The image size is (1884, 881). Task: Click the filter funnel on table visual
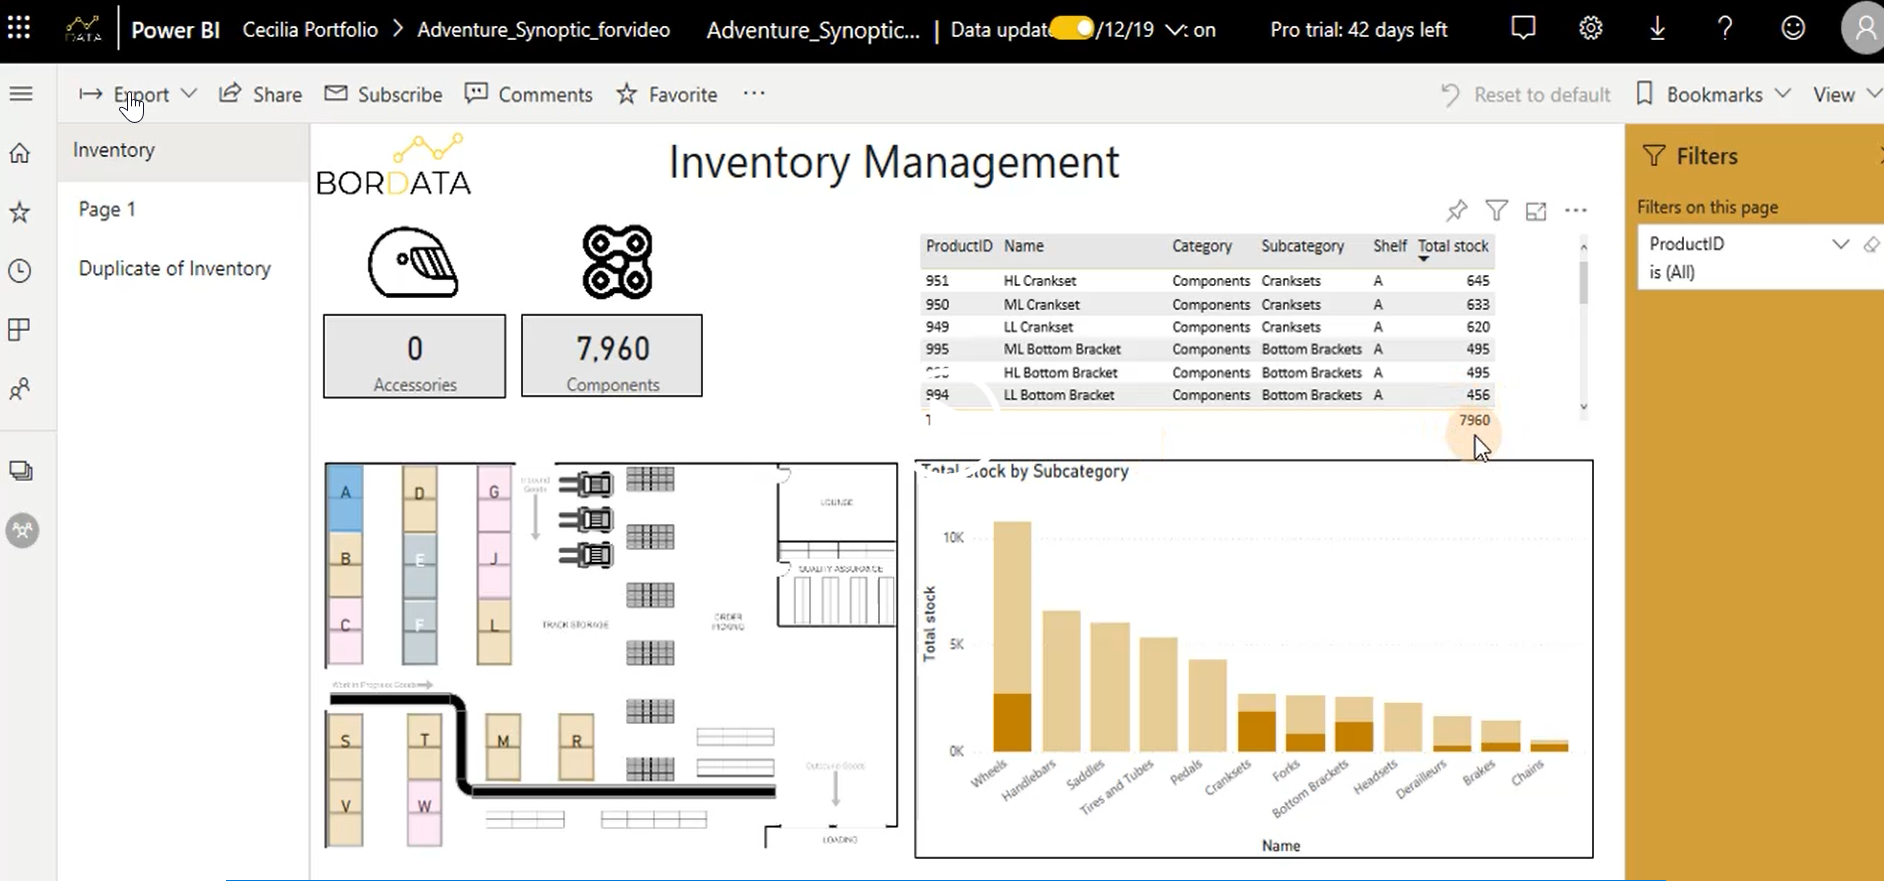1497,210
